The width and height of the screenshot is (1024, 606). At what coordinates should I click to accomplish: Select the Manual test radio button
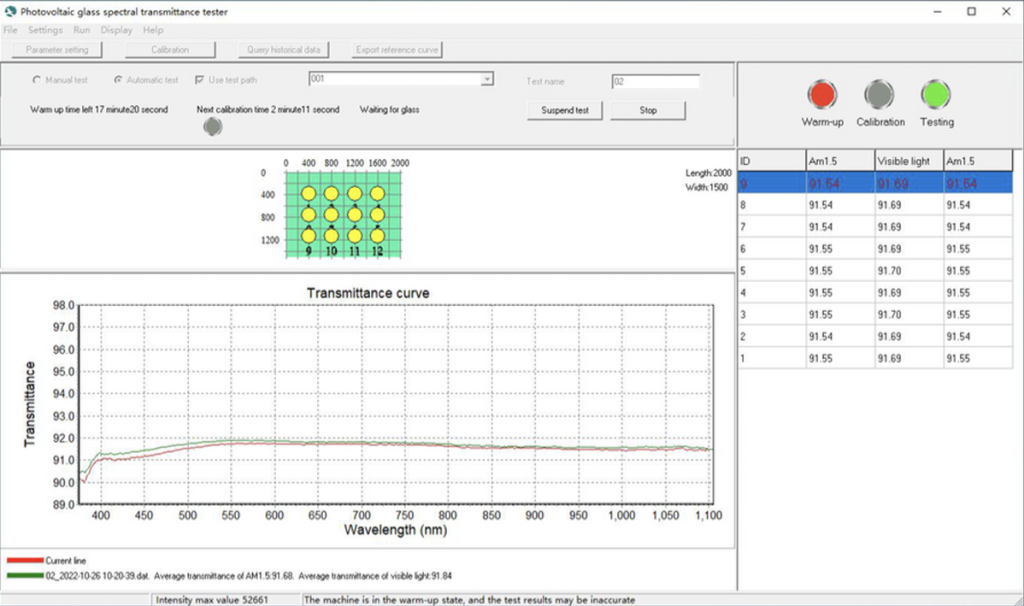coord(38,80)
